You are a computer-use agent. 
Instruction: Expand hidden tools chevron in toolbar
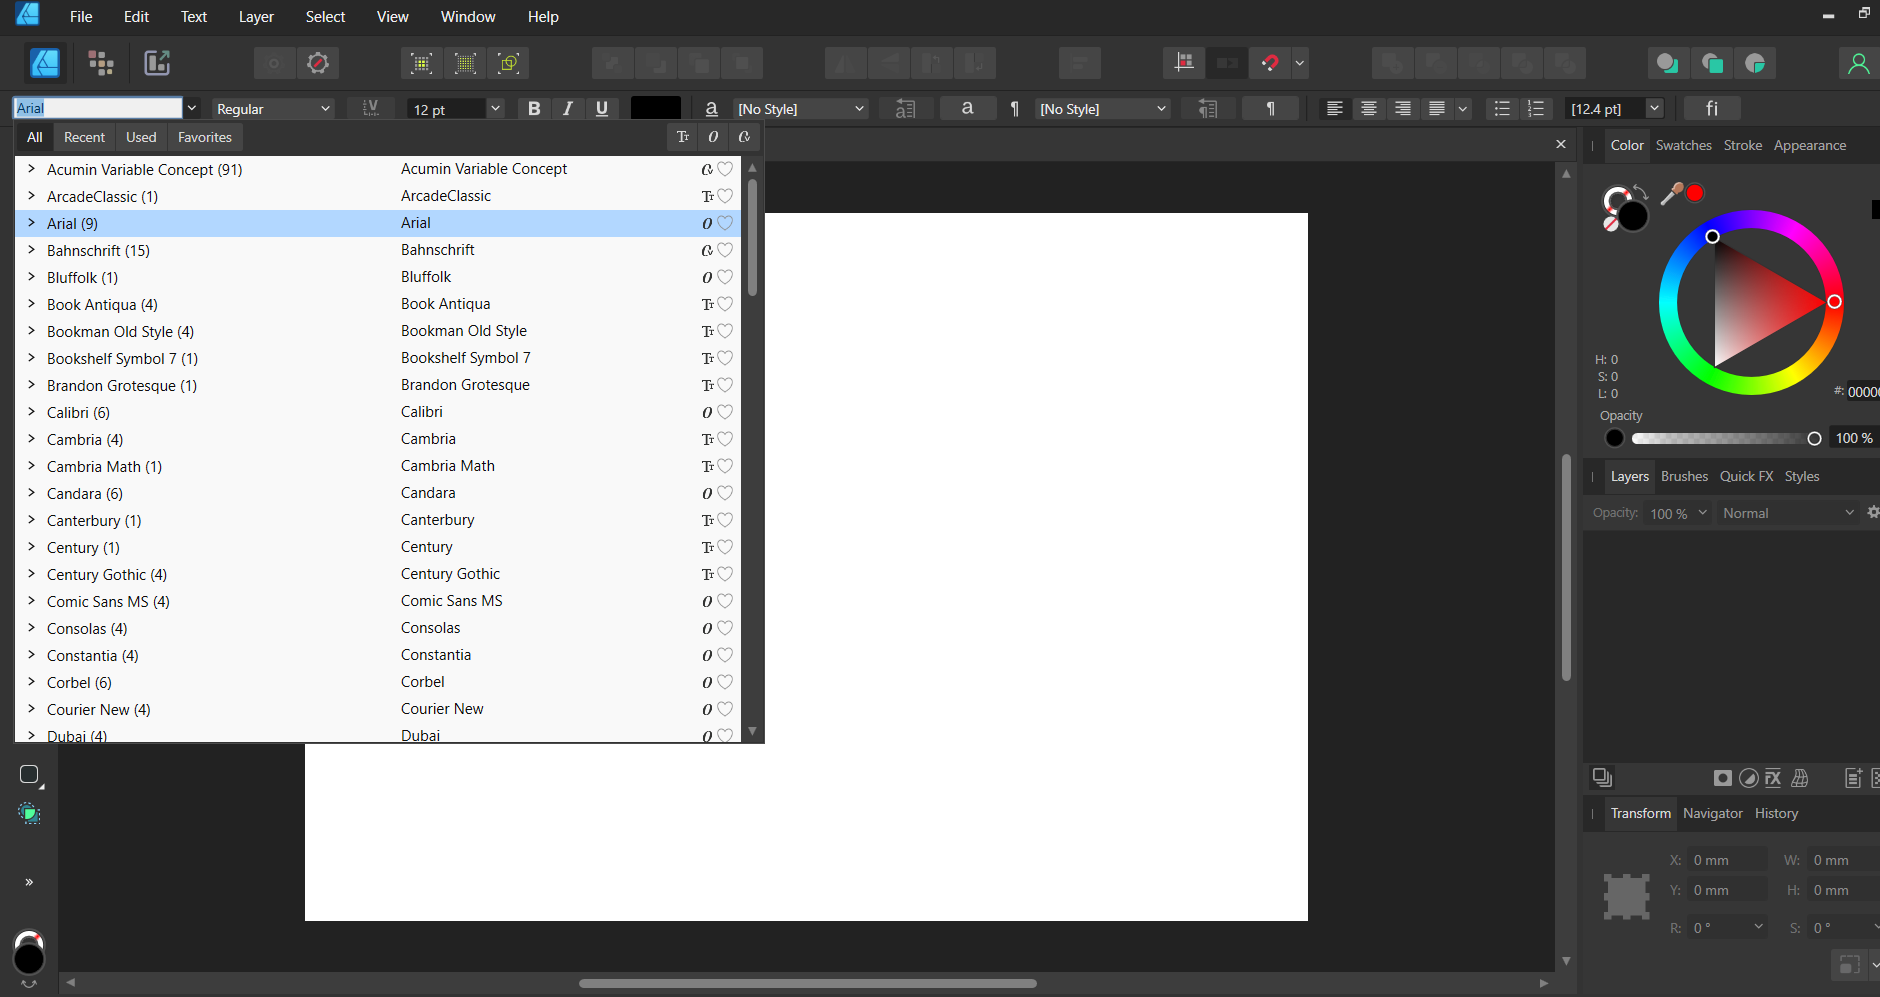tap(29, 882)
